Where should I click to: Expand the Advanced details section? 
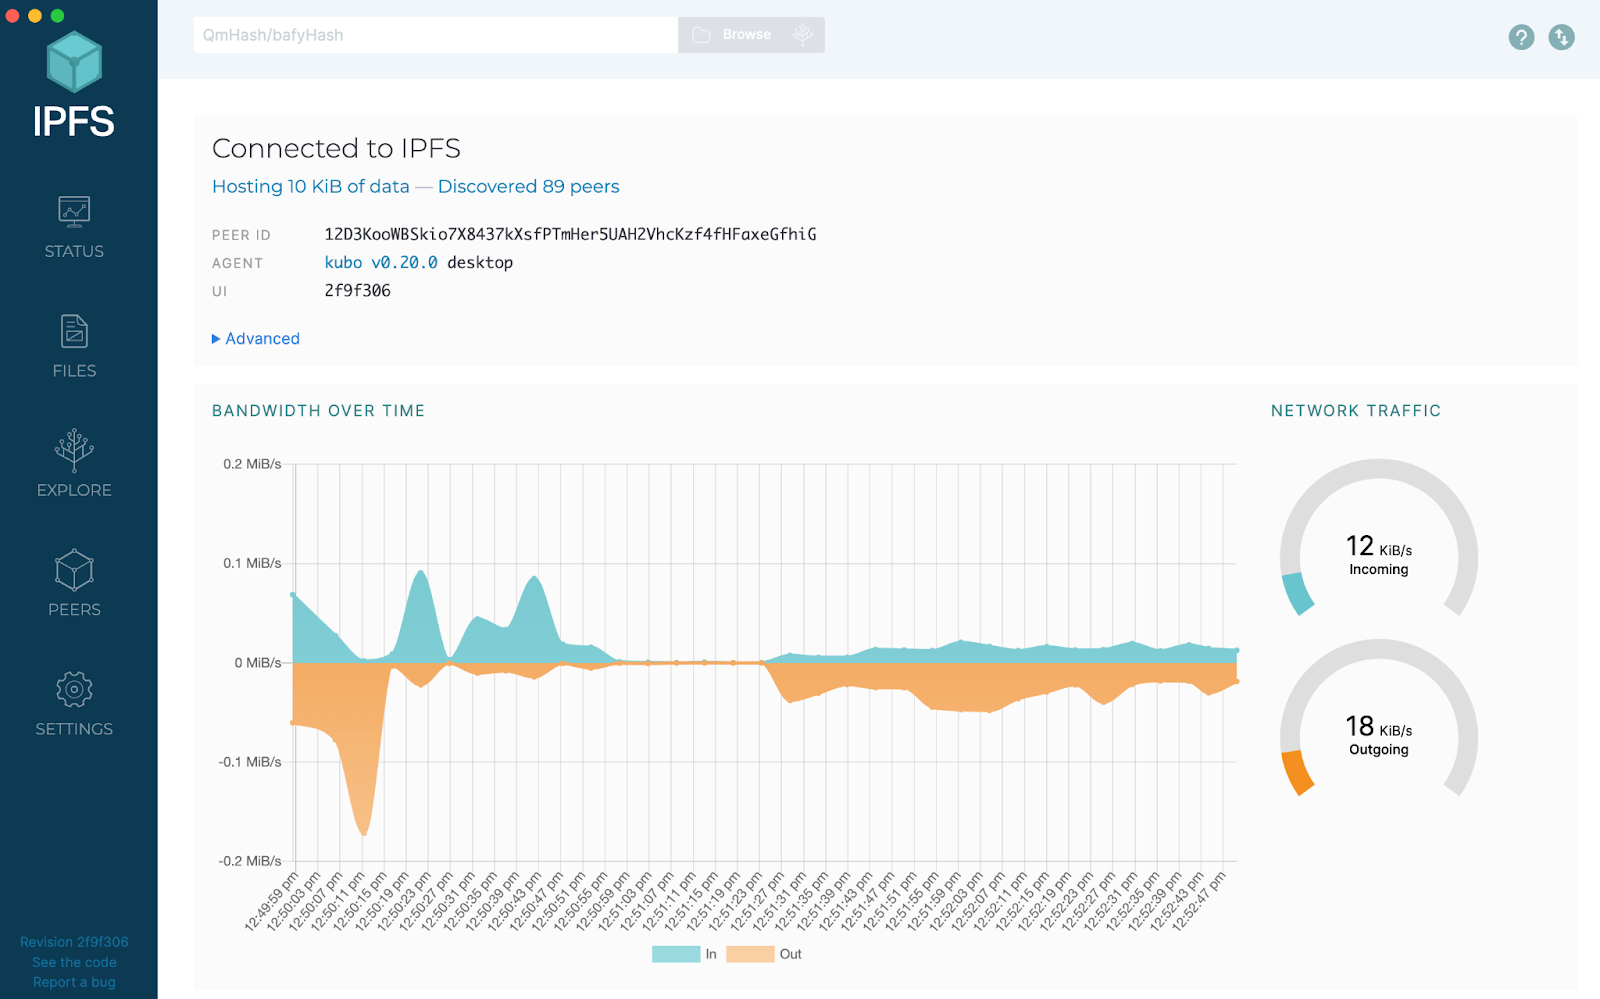tap(256, 339)
